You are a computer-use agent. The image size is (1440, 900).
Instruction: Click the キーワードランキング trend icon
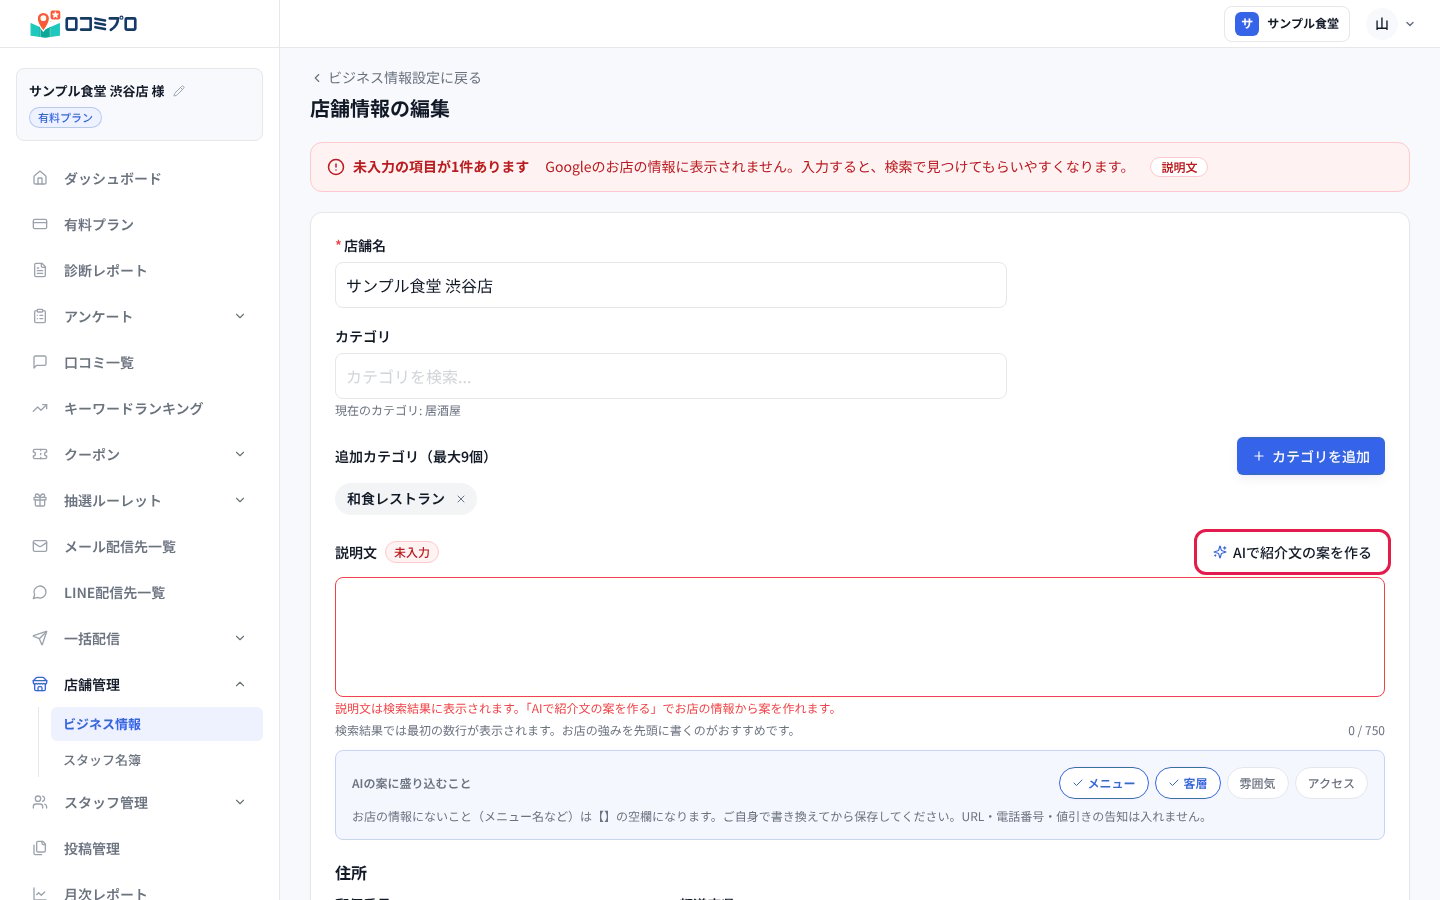[x=40, y=408]
